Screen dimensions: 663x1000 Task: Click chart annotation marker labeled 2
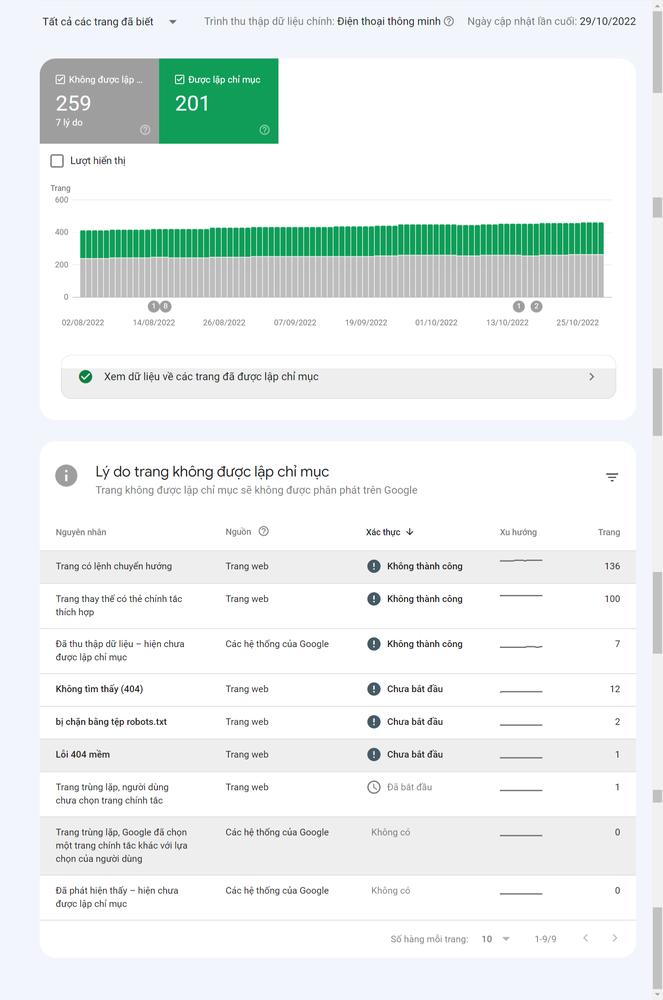tap(536, 306)
